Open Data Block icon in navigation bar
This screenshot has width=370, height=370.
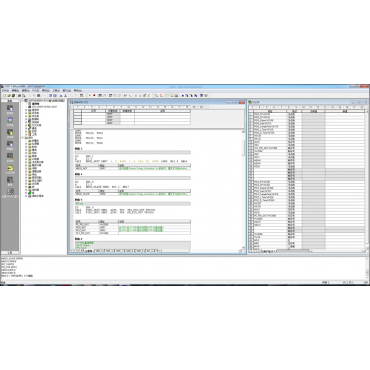pos(10,144)
